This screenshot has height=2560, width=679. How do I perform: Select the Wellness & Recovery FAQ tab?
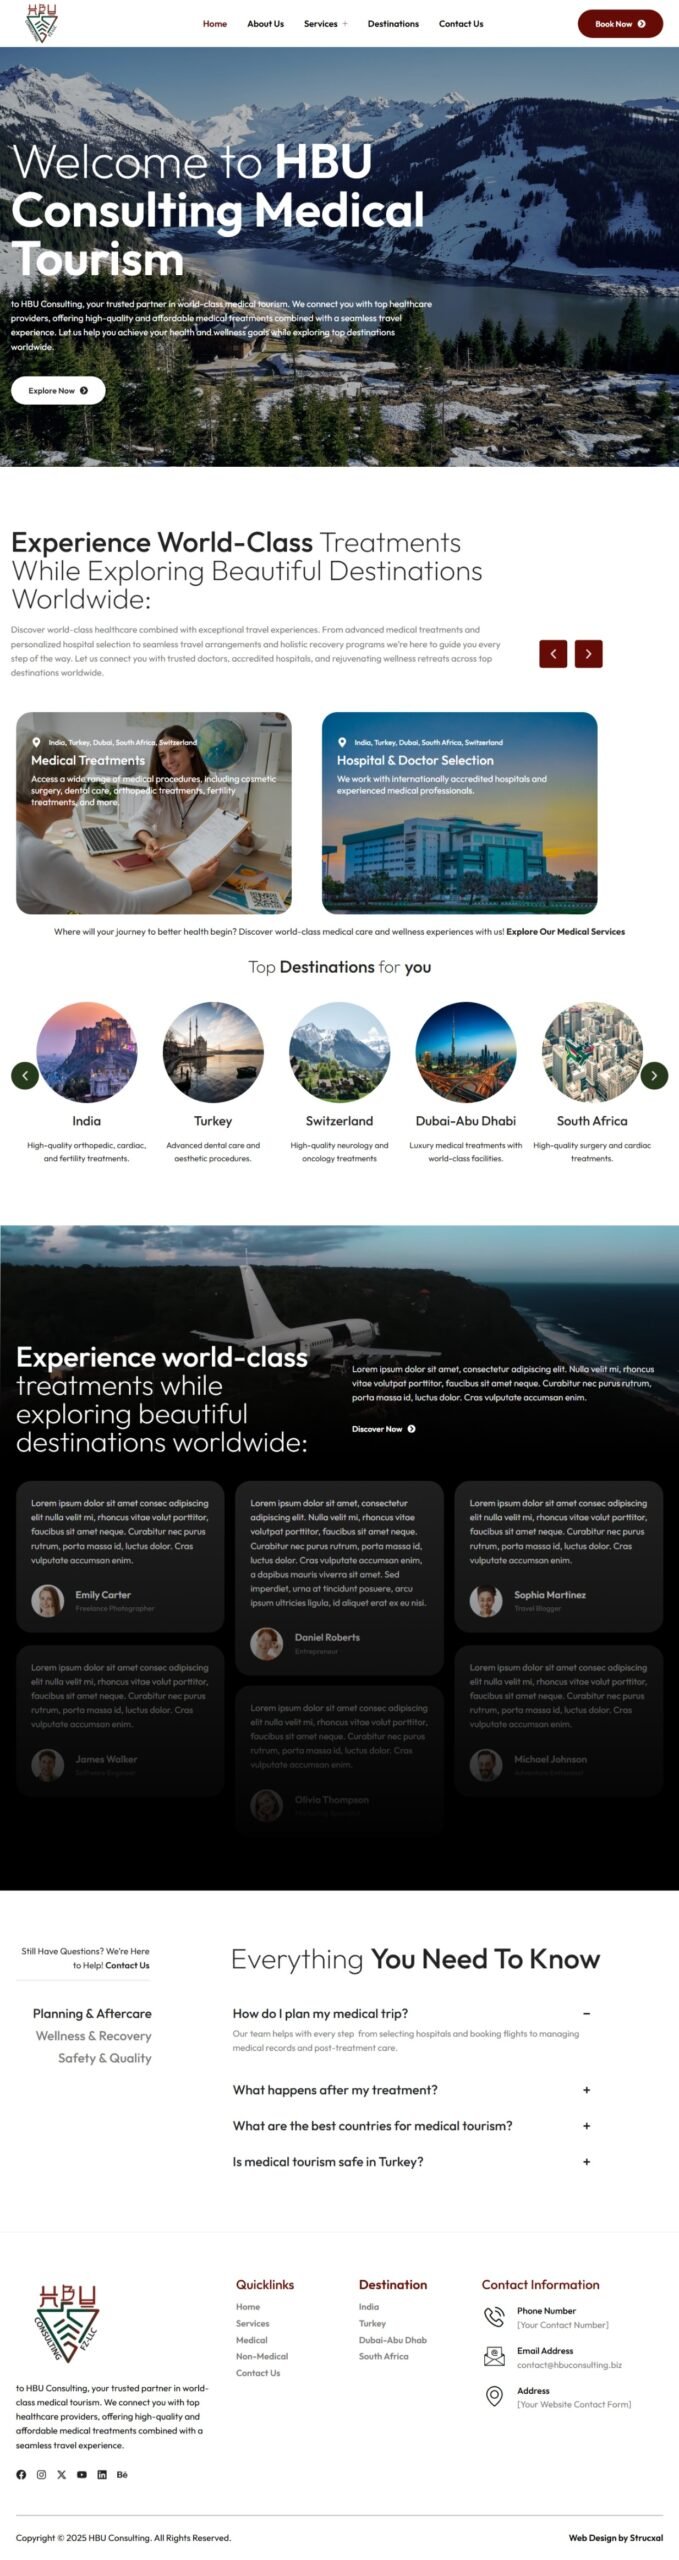tap(93, 2035)
